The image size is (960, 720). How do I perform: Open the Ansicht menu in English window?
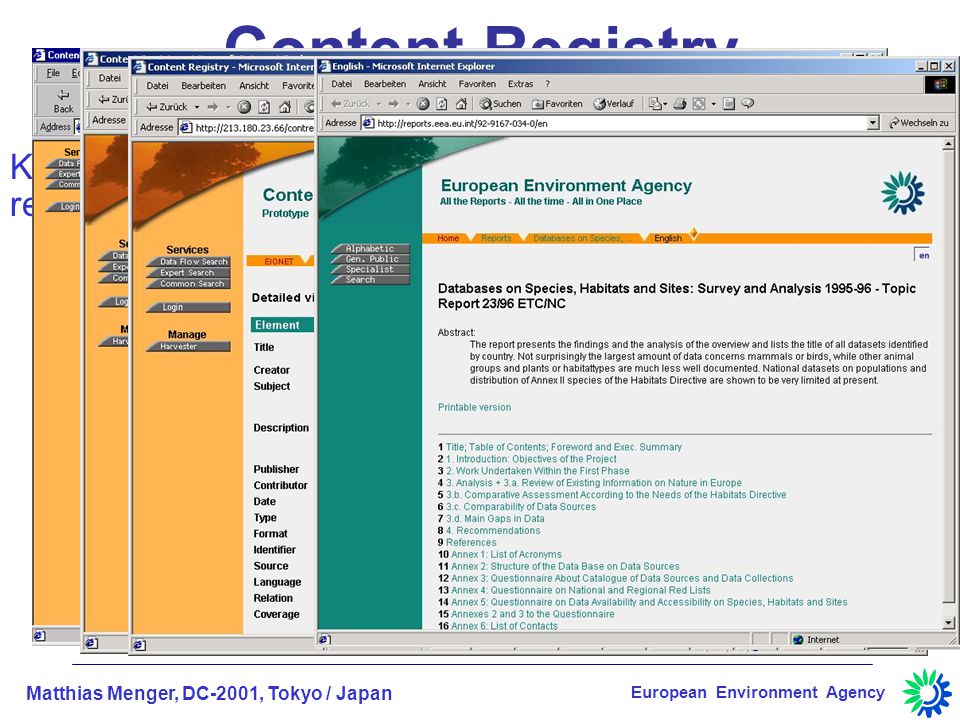click(x=432, y=84)
